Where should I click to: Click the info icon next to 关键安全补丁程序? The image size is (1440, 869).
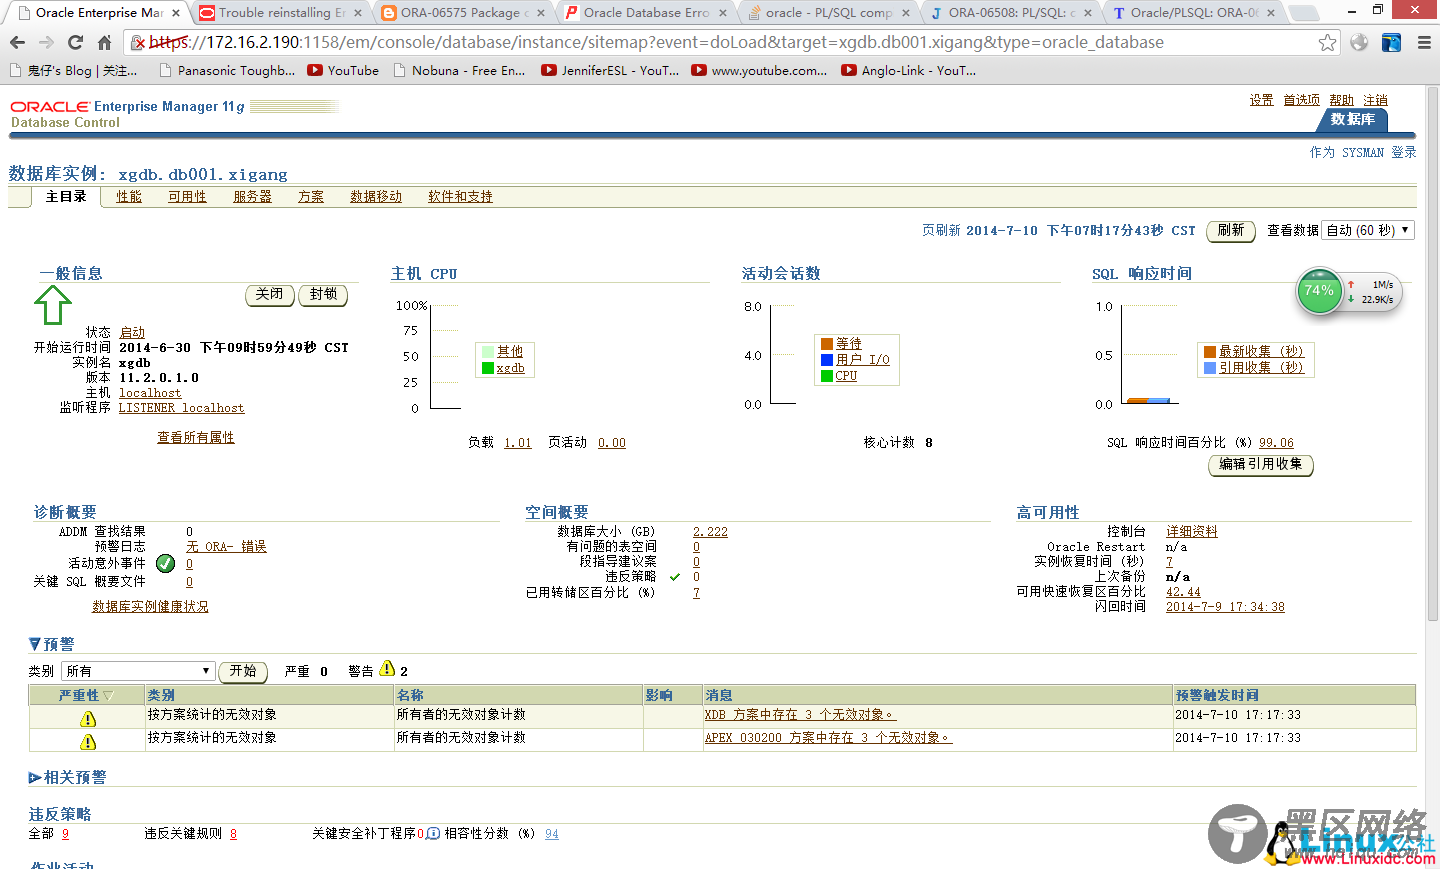[433, 833]
